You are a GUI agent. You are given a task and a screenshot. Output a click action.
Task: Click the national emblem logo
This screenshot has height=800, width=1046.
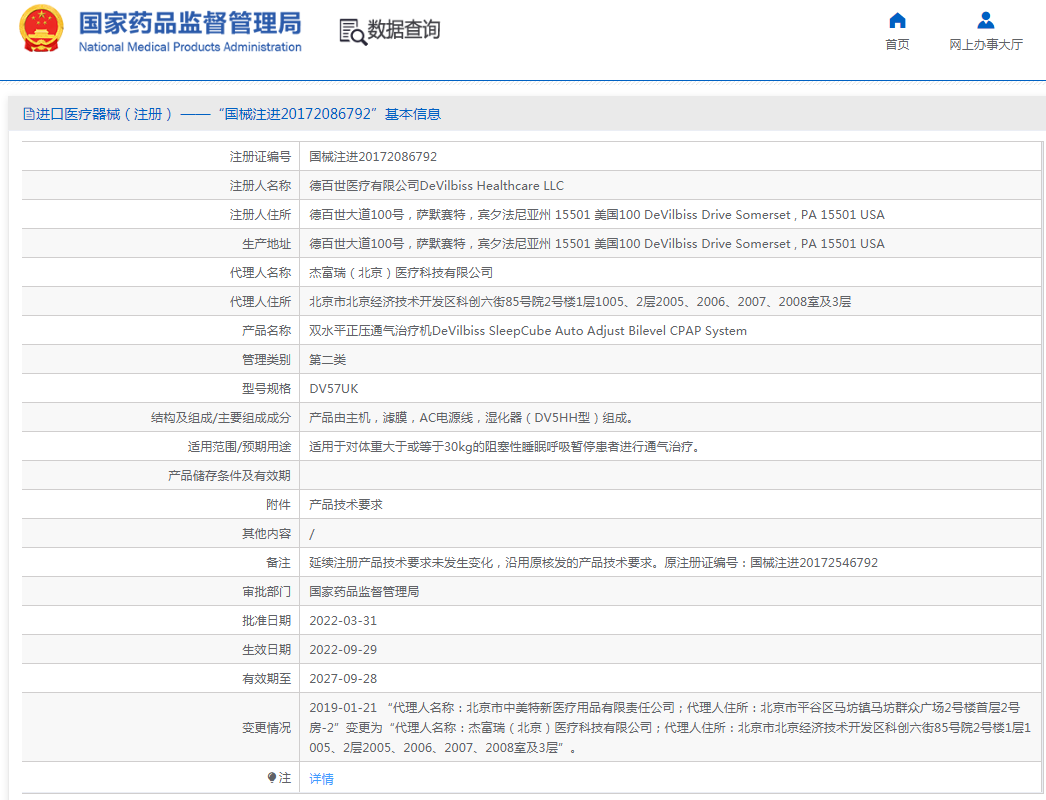coord(40,30)
